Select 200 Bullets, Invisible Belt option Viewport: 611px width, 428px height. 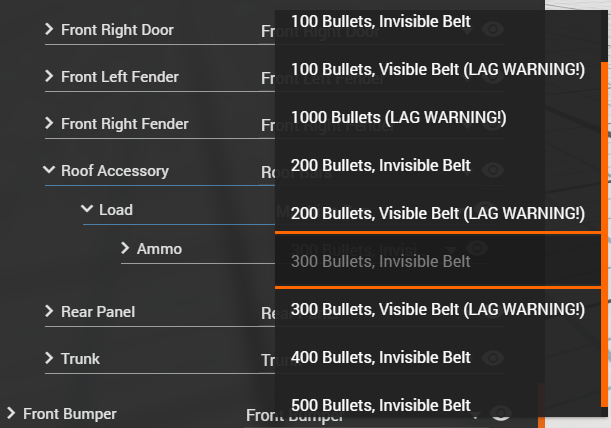click(x=380, y=165)
